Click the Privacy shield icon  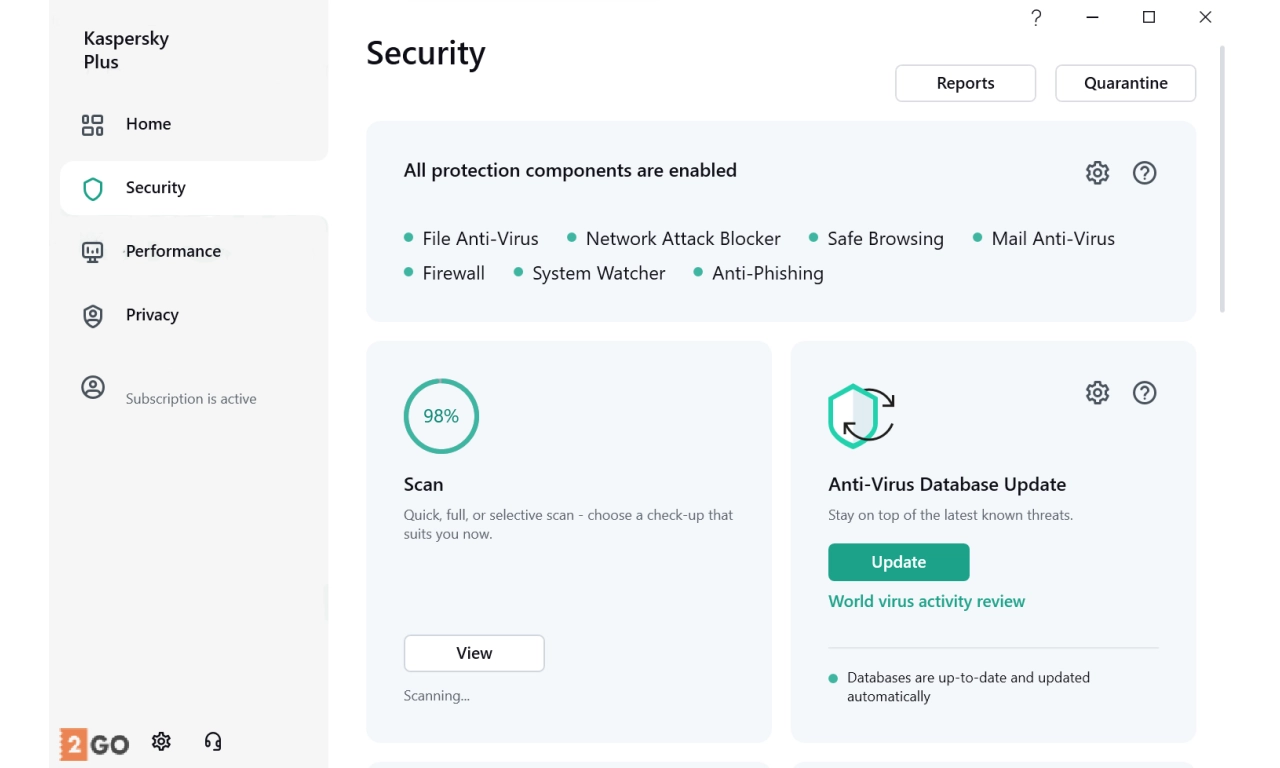point(92,316)
